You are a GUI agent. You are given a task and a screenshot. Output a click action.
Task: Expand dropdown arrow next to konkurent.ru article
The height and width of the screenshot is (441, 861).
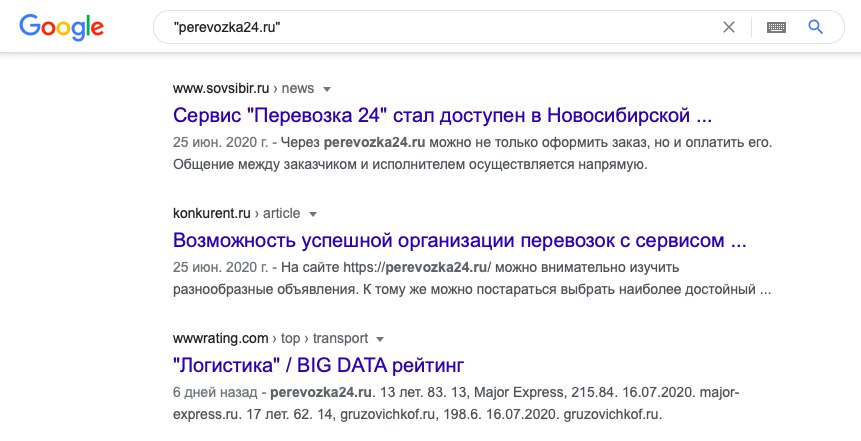tap(312, 214)
